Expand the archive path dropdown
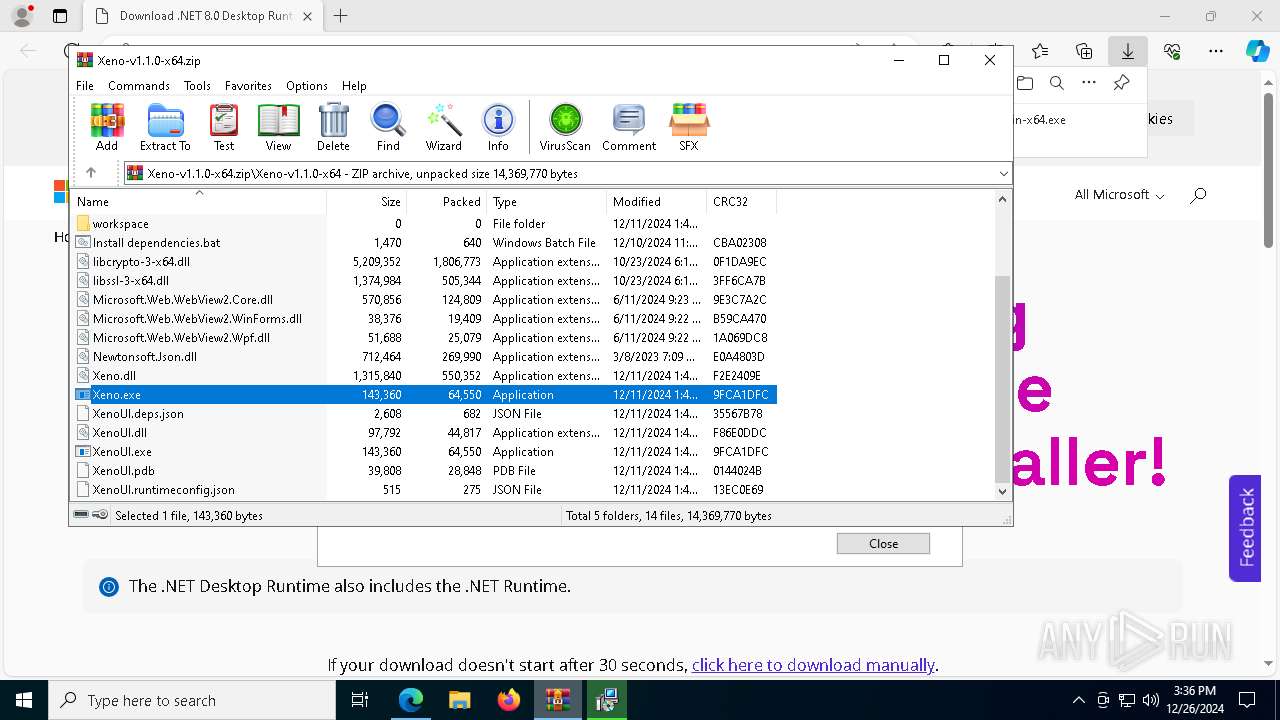This screenshot has height=720, width=1280. (x=1003, y=173)
